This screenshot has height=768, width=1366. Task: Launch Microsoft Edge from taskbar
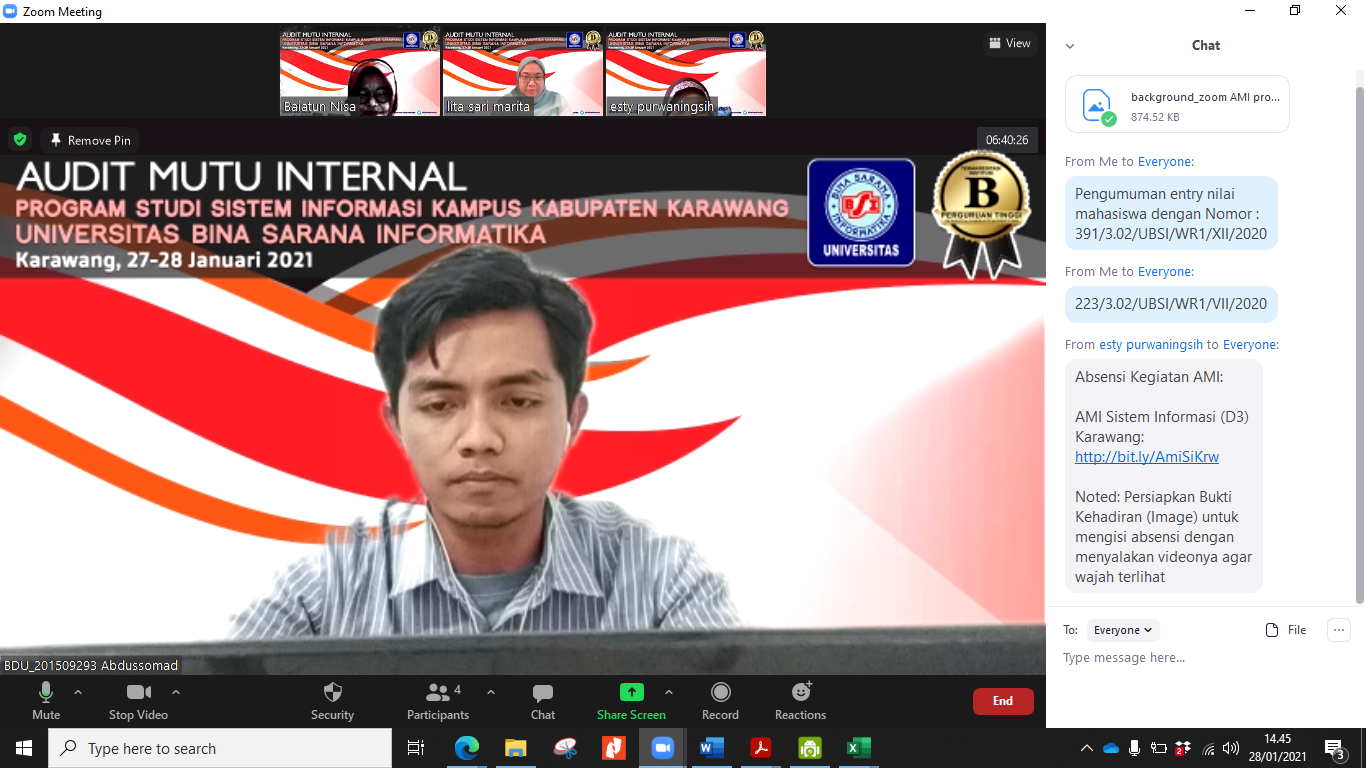tap(467, 748)
